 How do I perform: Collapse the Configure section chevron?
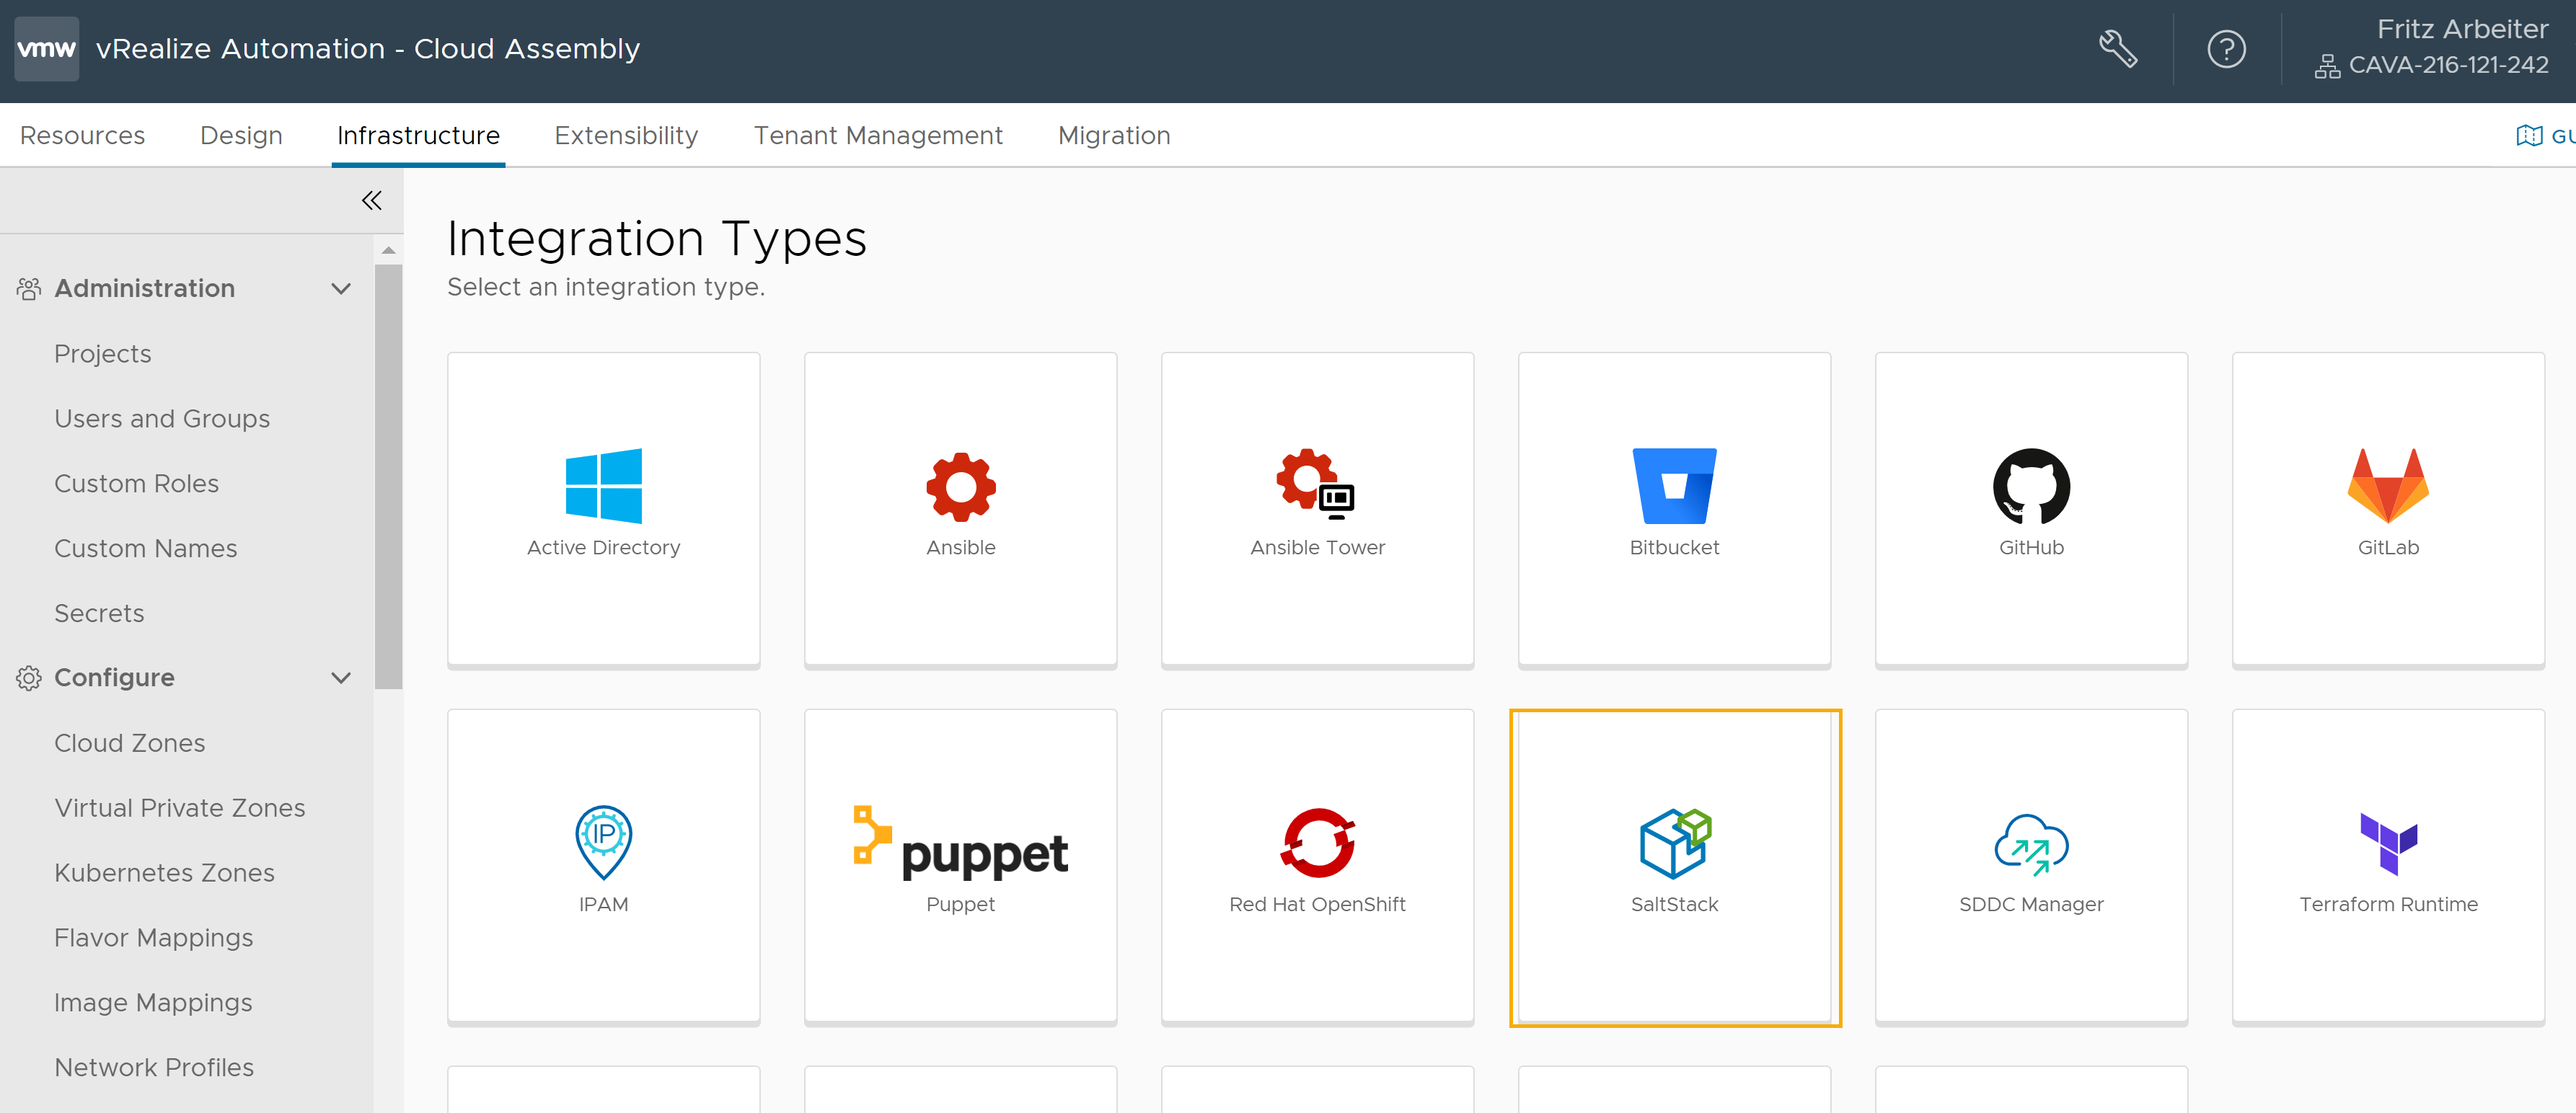tap(341, 678)
